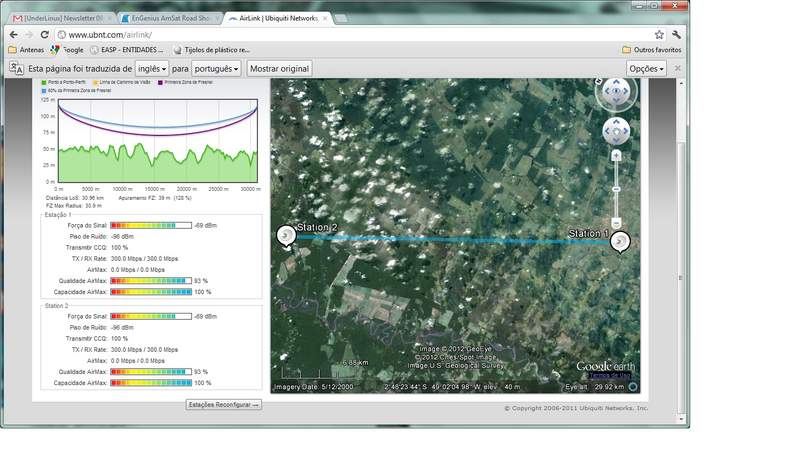Click the Station 1 map marker
Screen dimensions: 800x455
click(x=620, y=241)
